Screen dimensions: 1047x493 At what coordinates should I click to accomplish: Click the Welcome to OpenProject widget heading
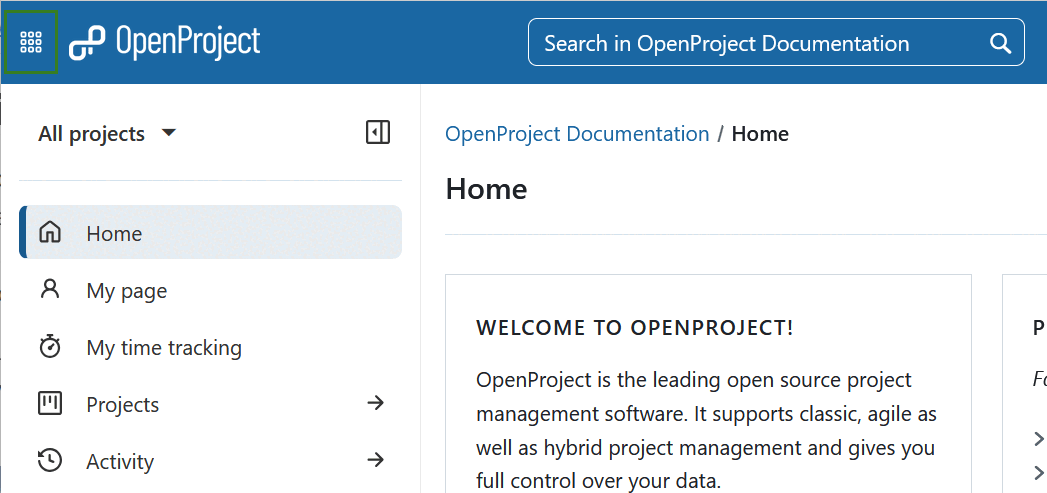[x=635, y=328]
